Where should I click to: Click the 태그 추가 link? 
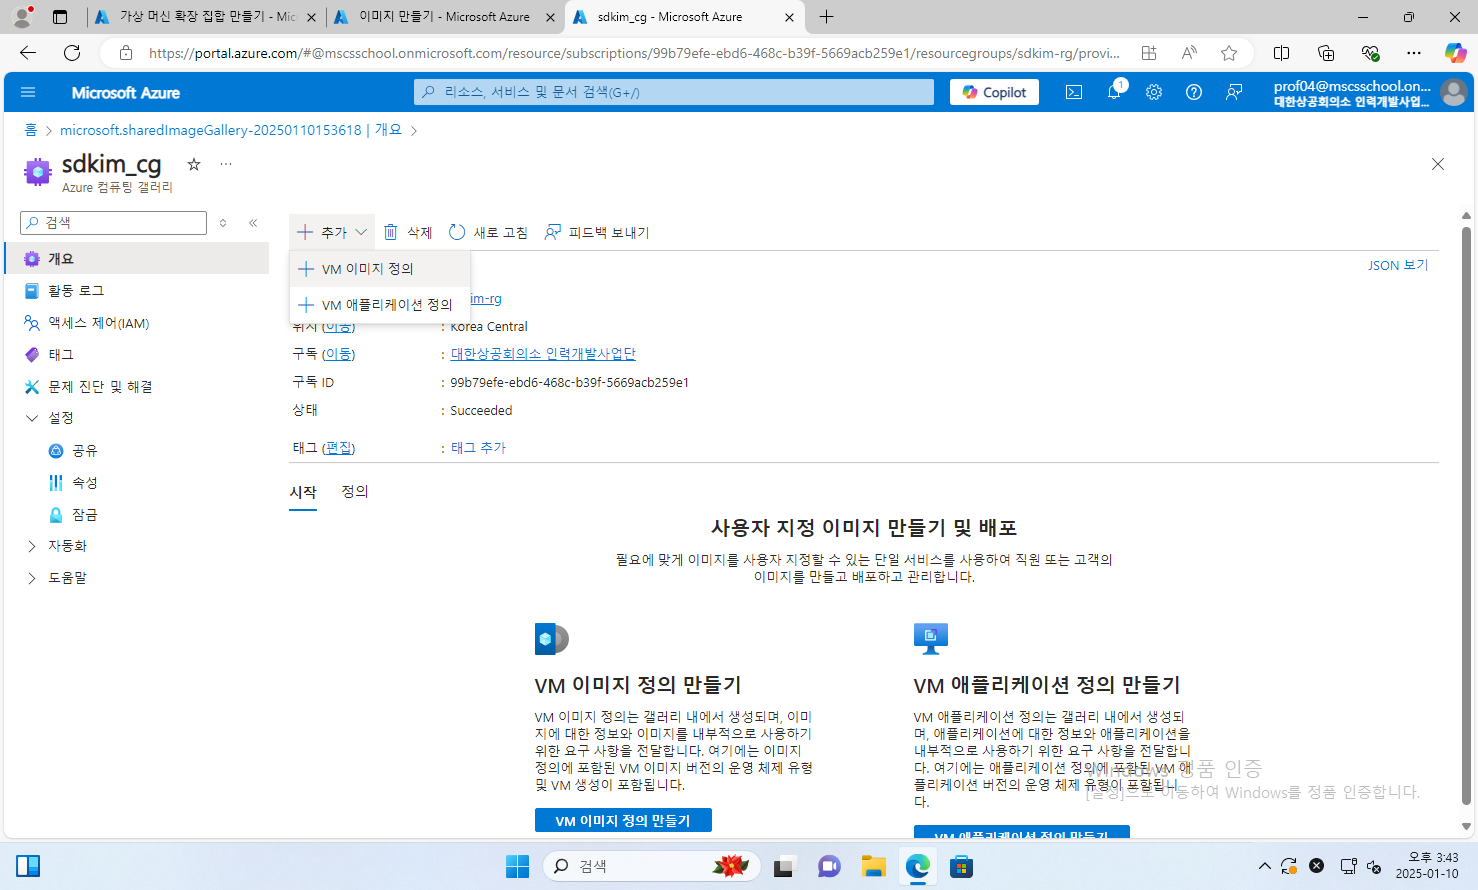478,448
